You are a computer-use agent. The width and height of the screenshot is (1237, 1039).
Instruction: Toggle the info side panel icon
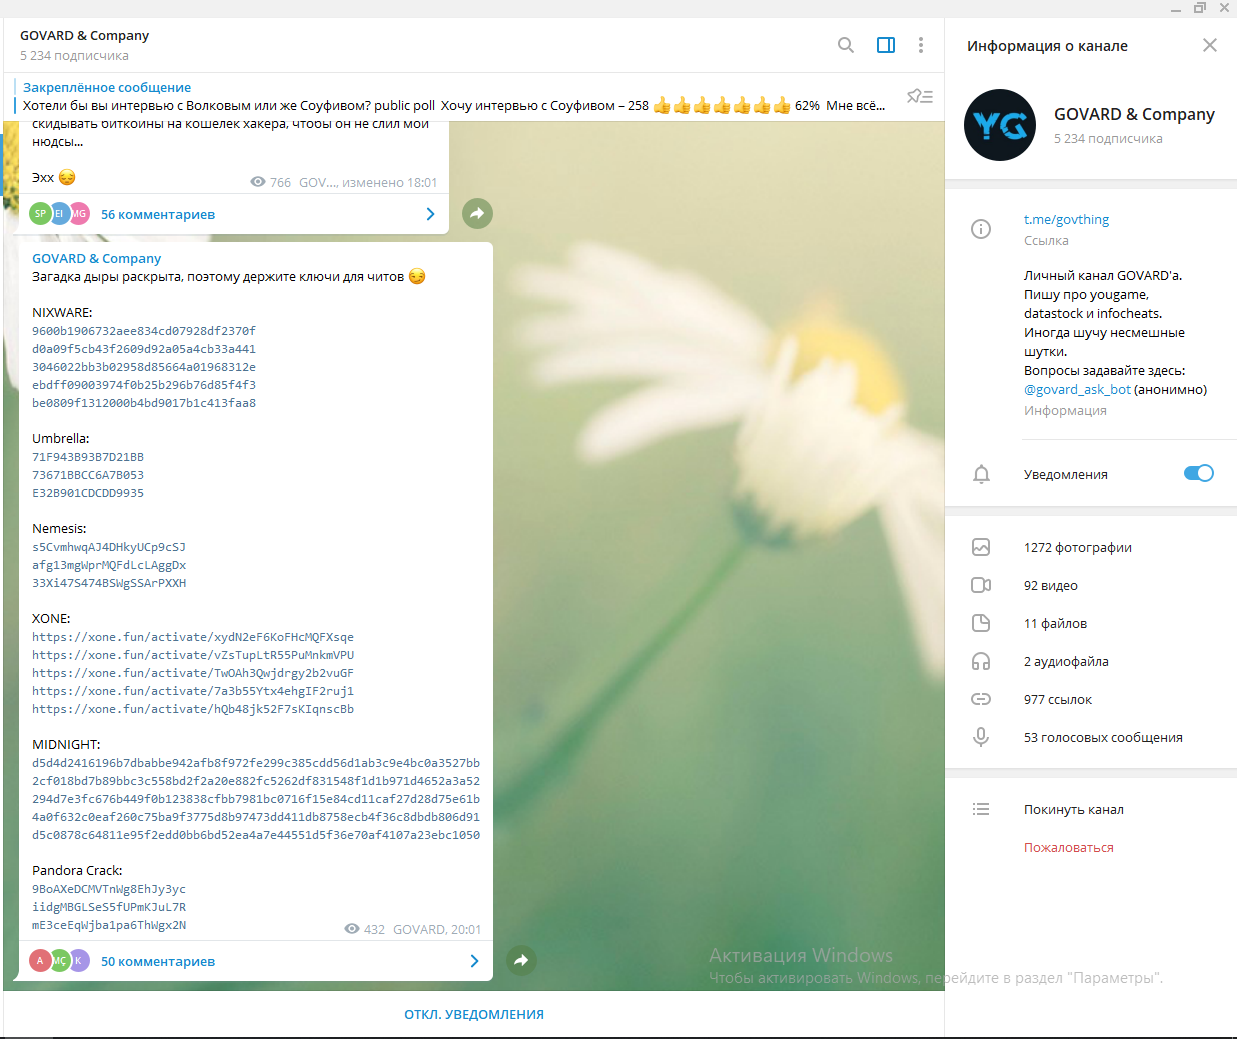click(886, 45)
